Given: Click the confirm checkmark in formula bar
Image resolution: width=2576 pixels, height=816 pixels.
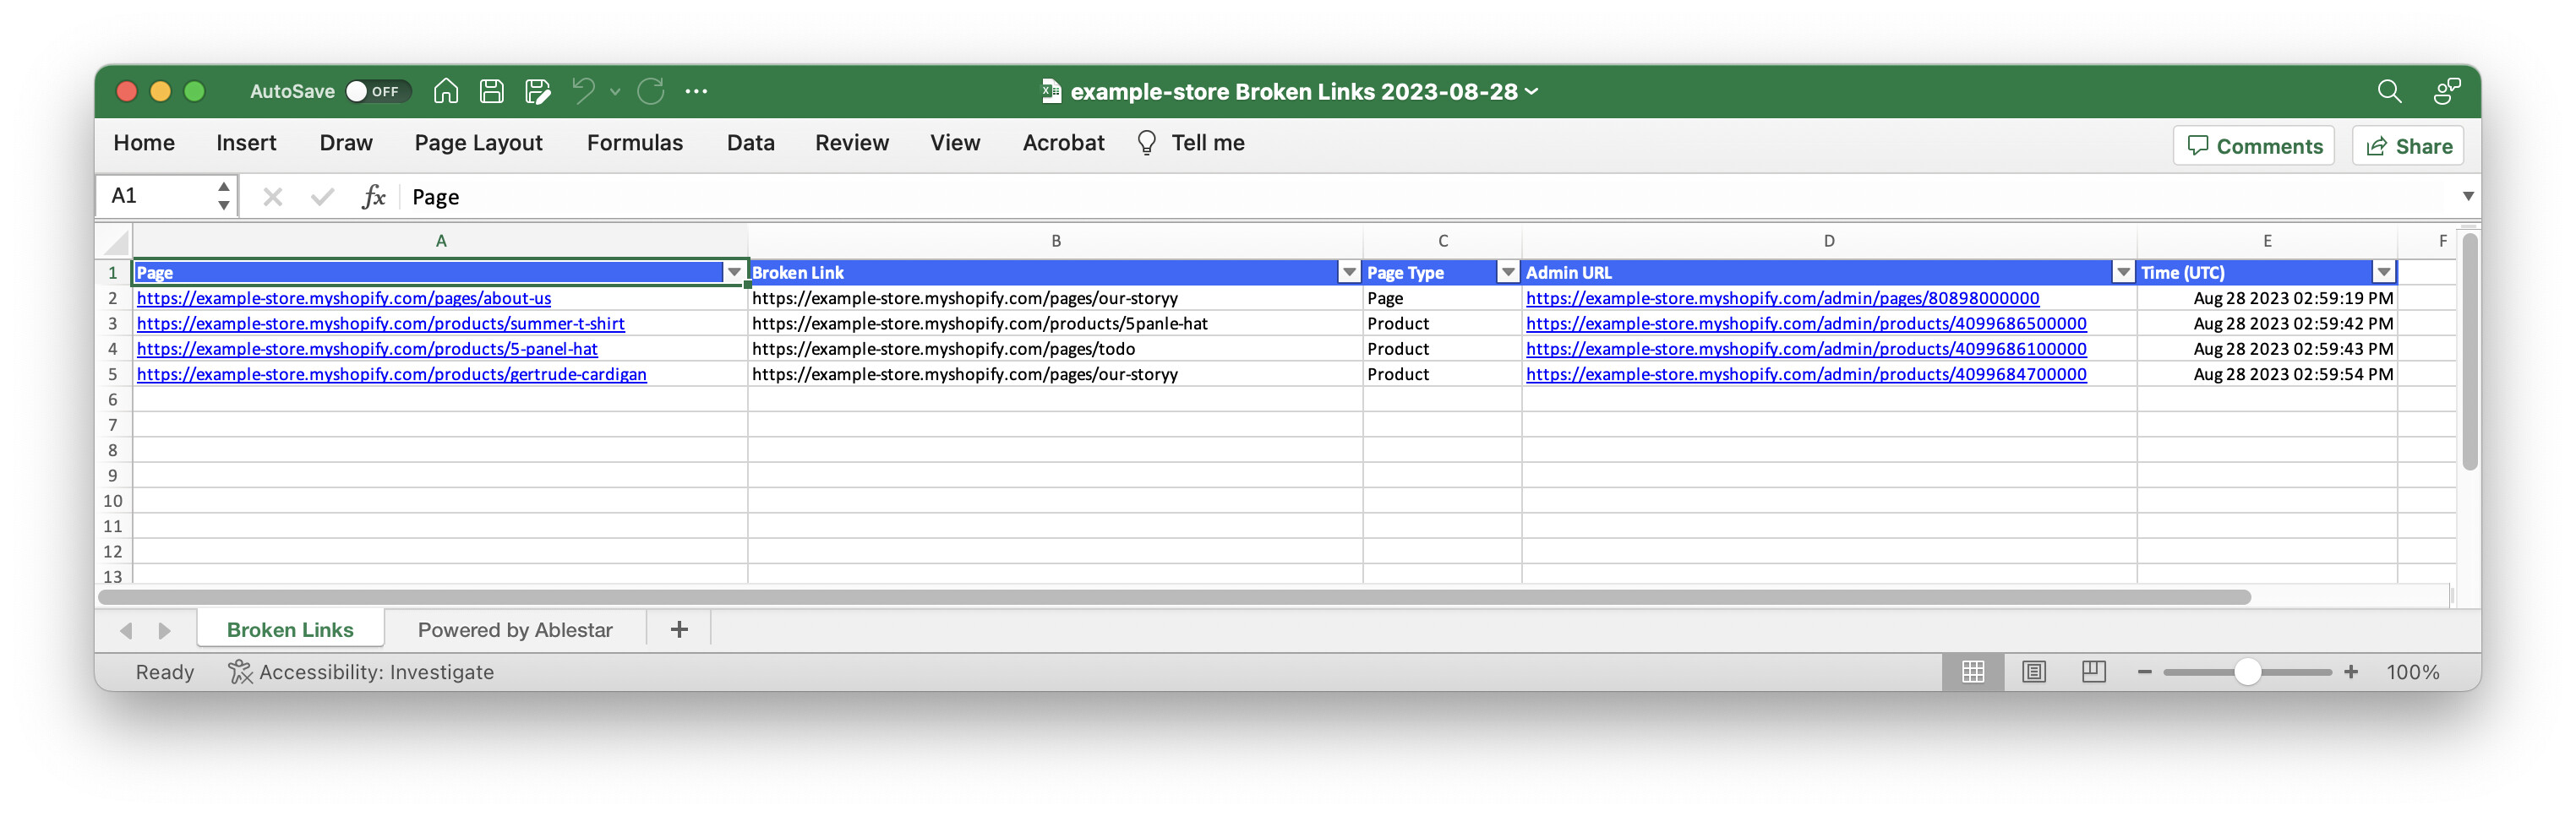Looking at the screenshot, I should click(322, 197).
